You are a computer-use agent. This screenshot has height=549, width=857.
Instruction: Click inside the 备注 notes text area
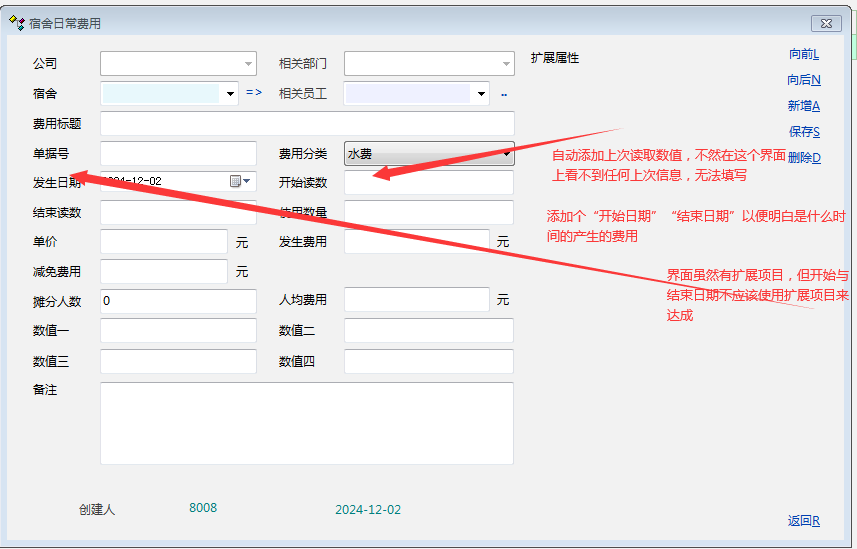(307, 423)
